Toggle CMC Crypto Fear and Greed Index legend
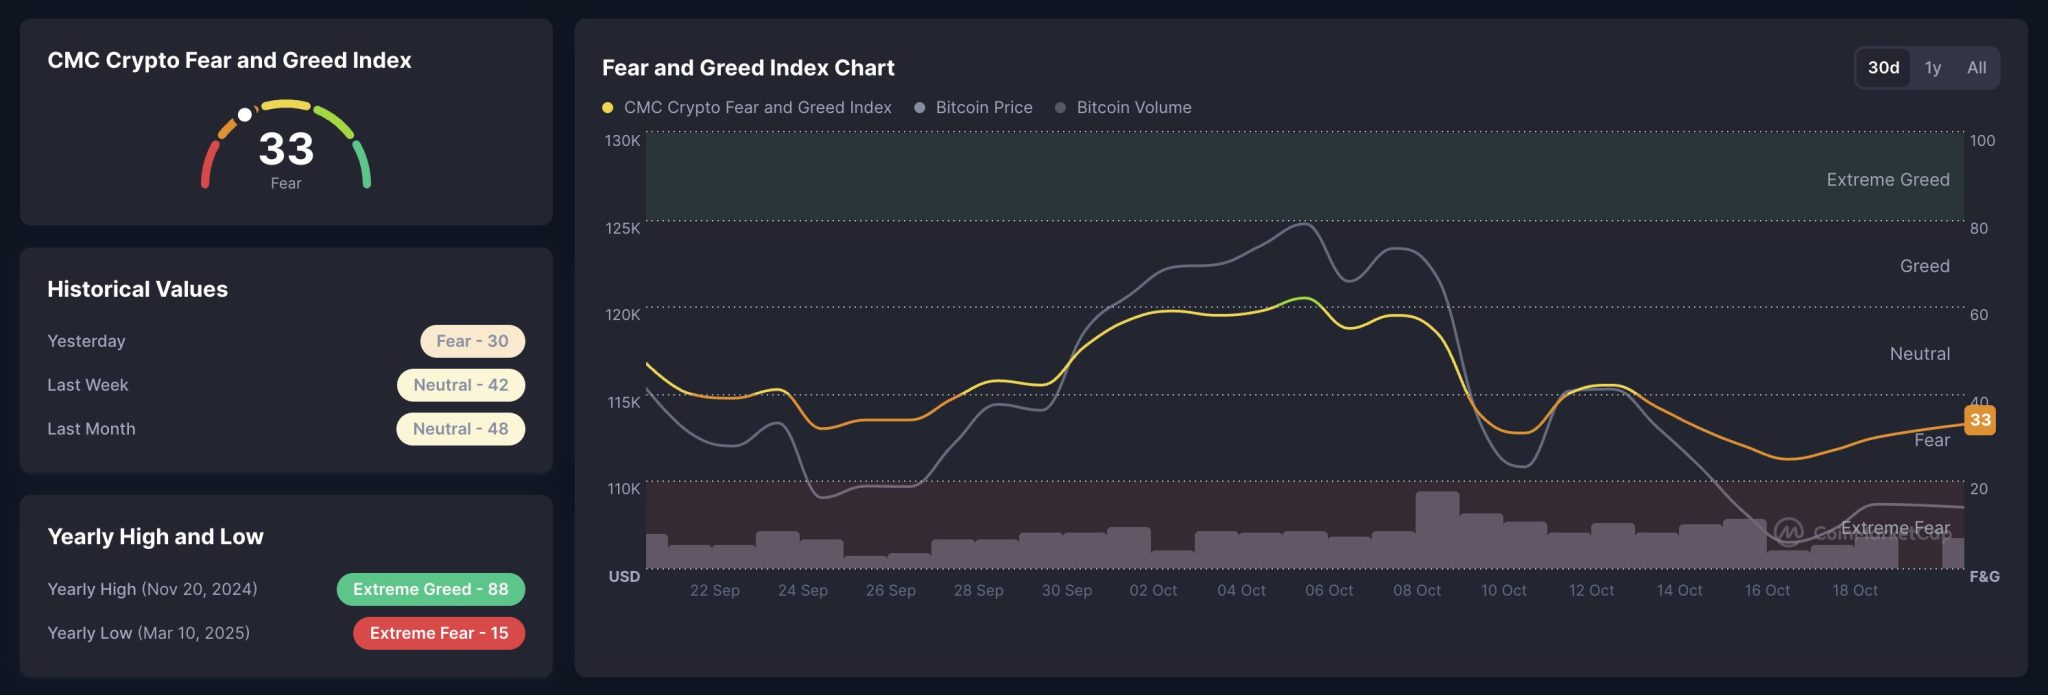Screen dimensions: 2048x695 (x=757, y=107)
